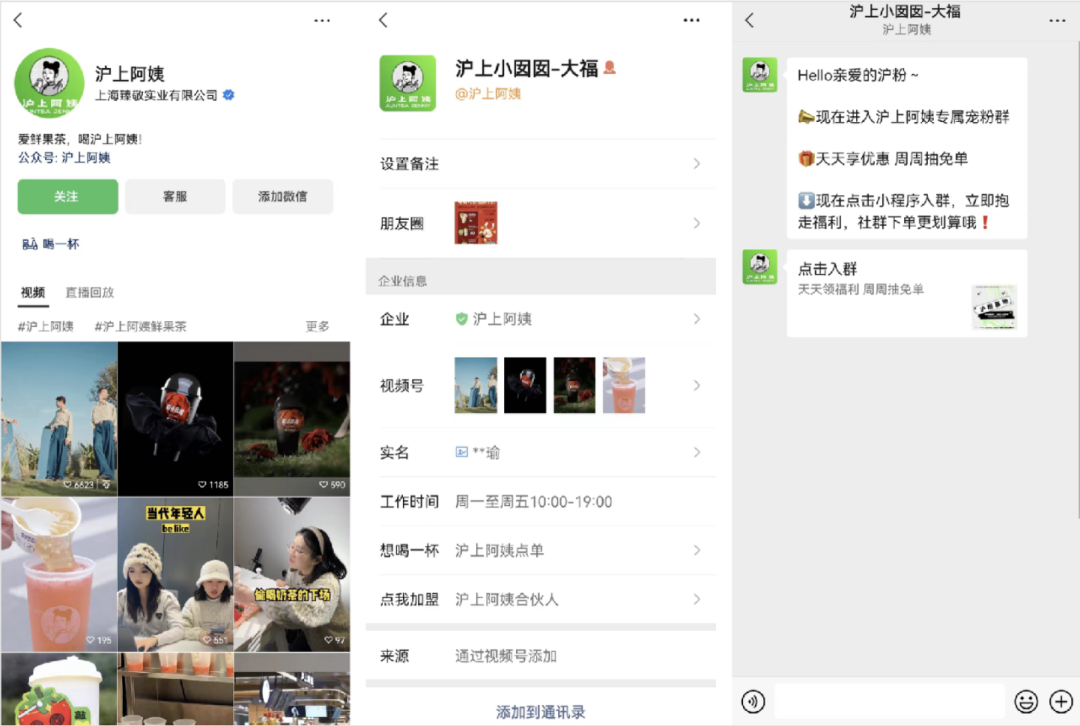1080x726 pixels.
Task: Tap the blue verified badge beside 上海臻敬实业有限公司
Action: pos(229,95)
